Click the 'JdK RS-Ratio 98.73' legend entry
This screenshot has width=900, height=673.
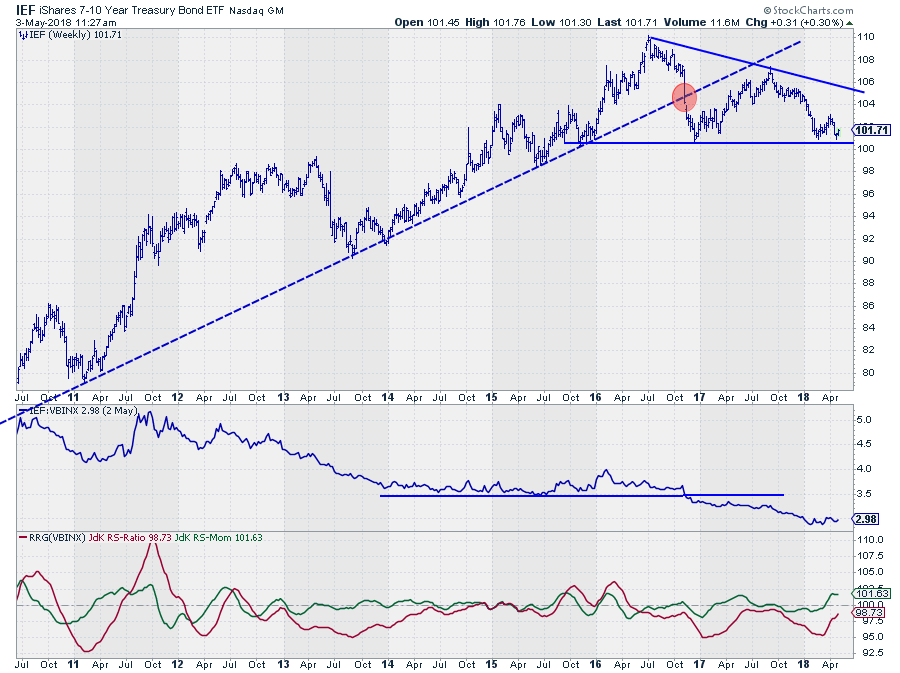pos(130,538)
